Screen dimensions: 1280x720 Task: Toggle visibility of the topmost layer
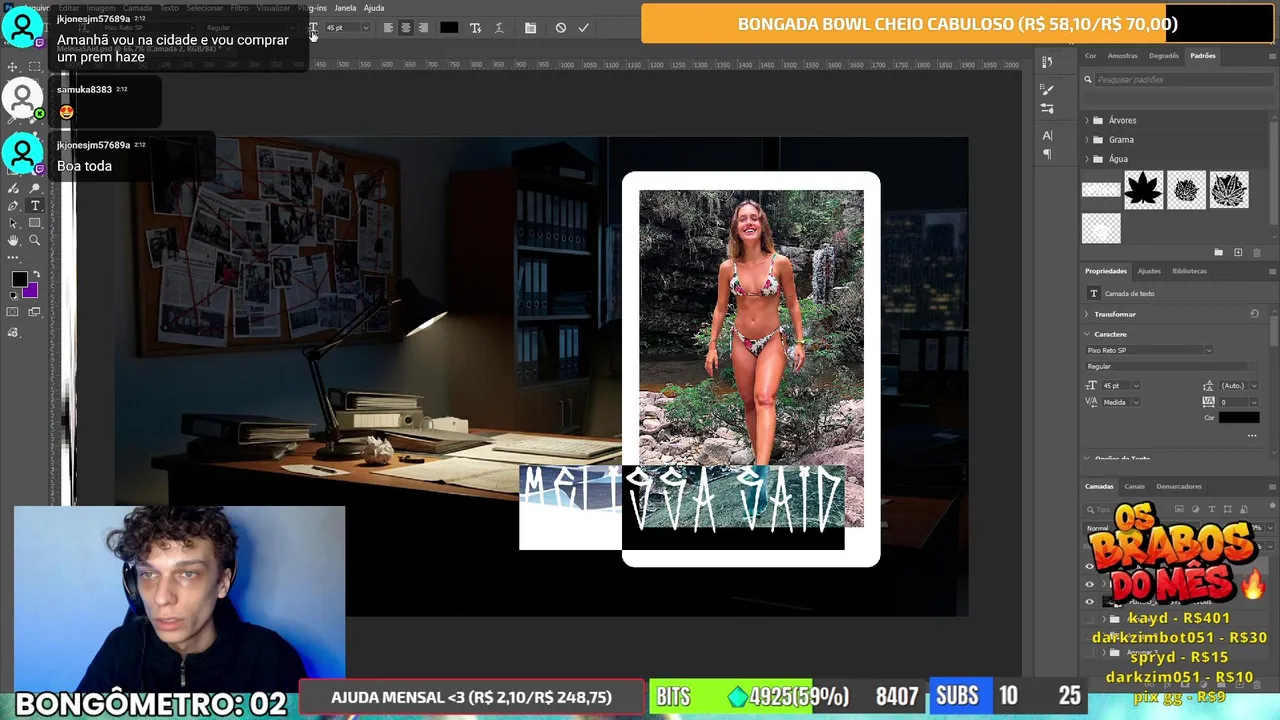tap(1090, 566)
